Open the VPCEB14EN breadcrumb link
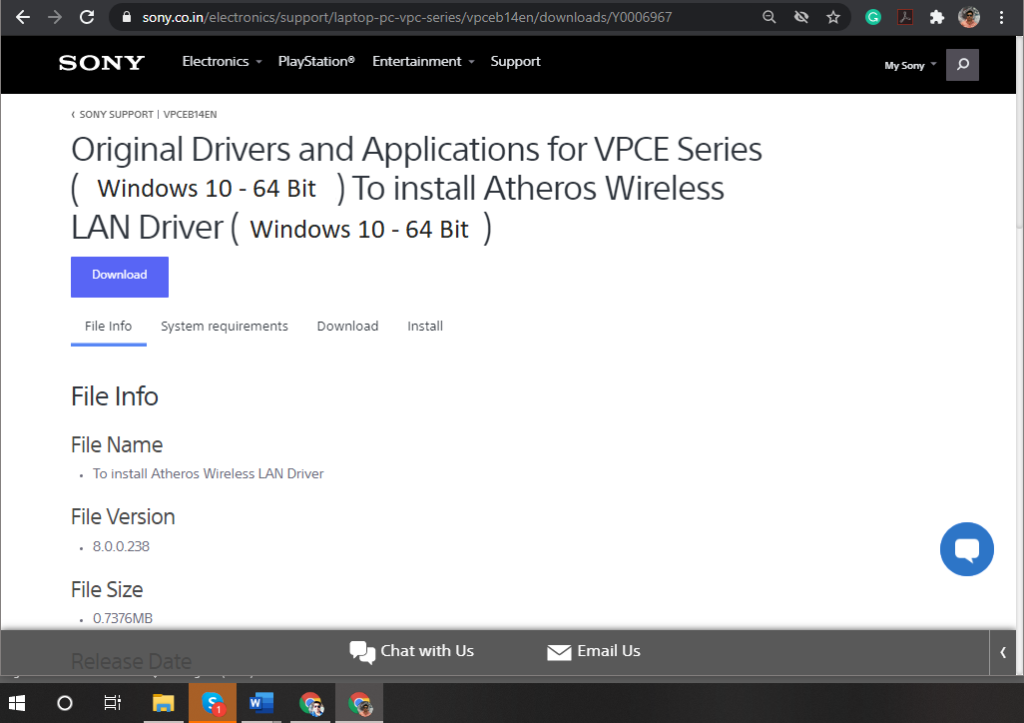 [190, 113]
